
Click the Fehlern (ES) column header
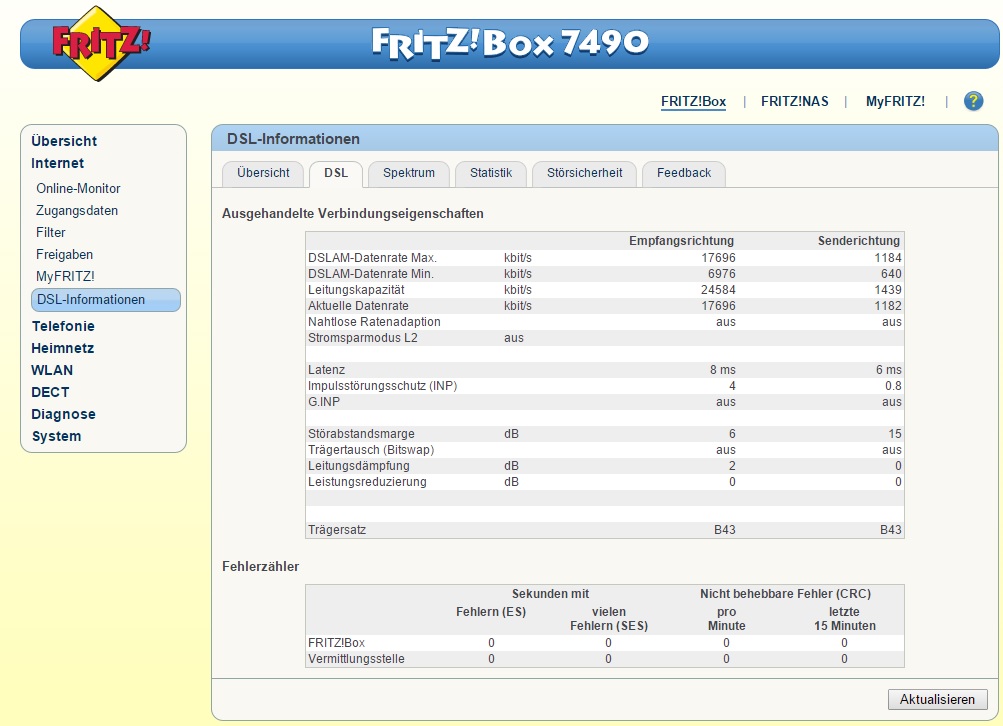tap(491, 612)
